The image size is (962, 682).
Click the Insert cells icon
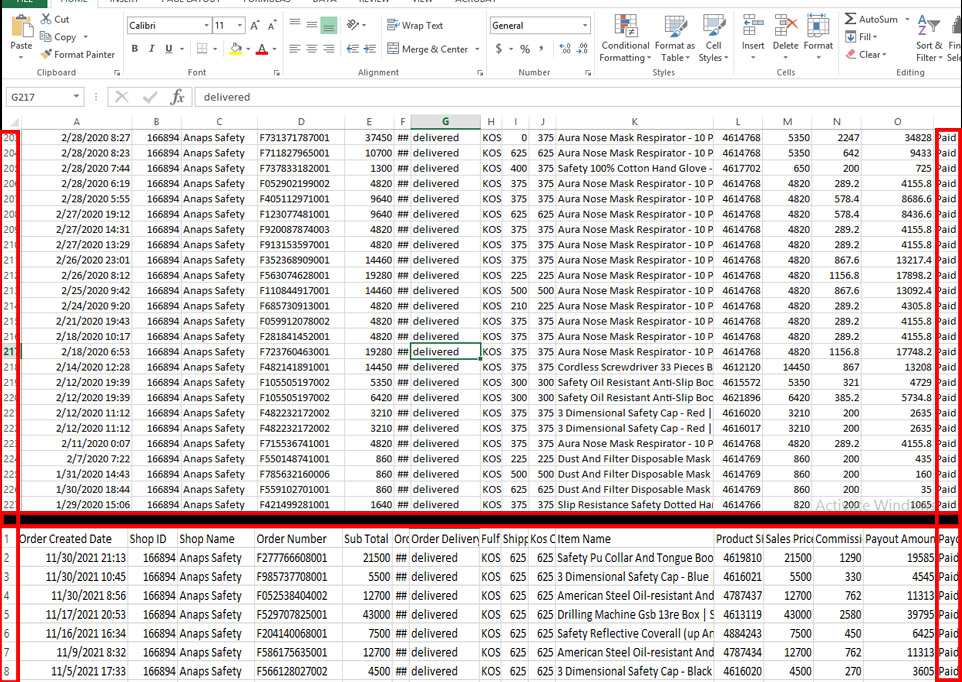753,26
